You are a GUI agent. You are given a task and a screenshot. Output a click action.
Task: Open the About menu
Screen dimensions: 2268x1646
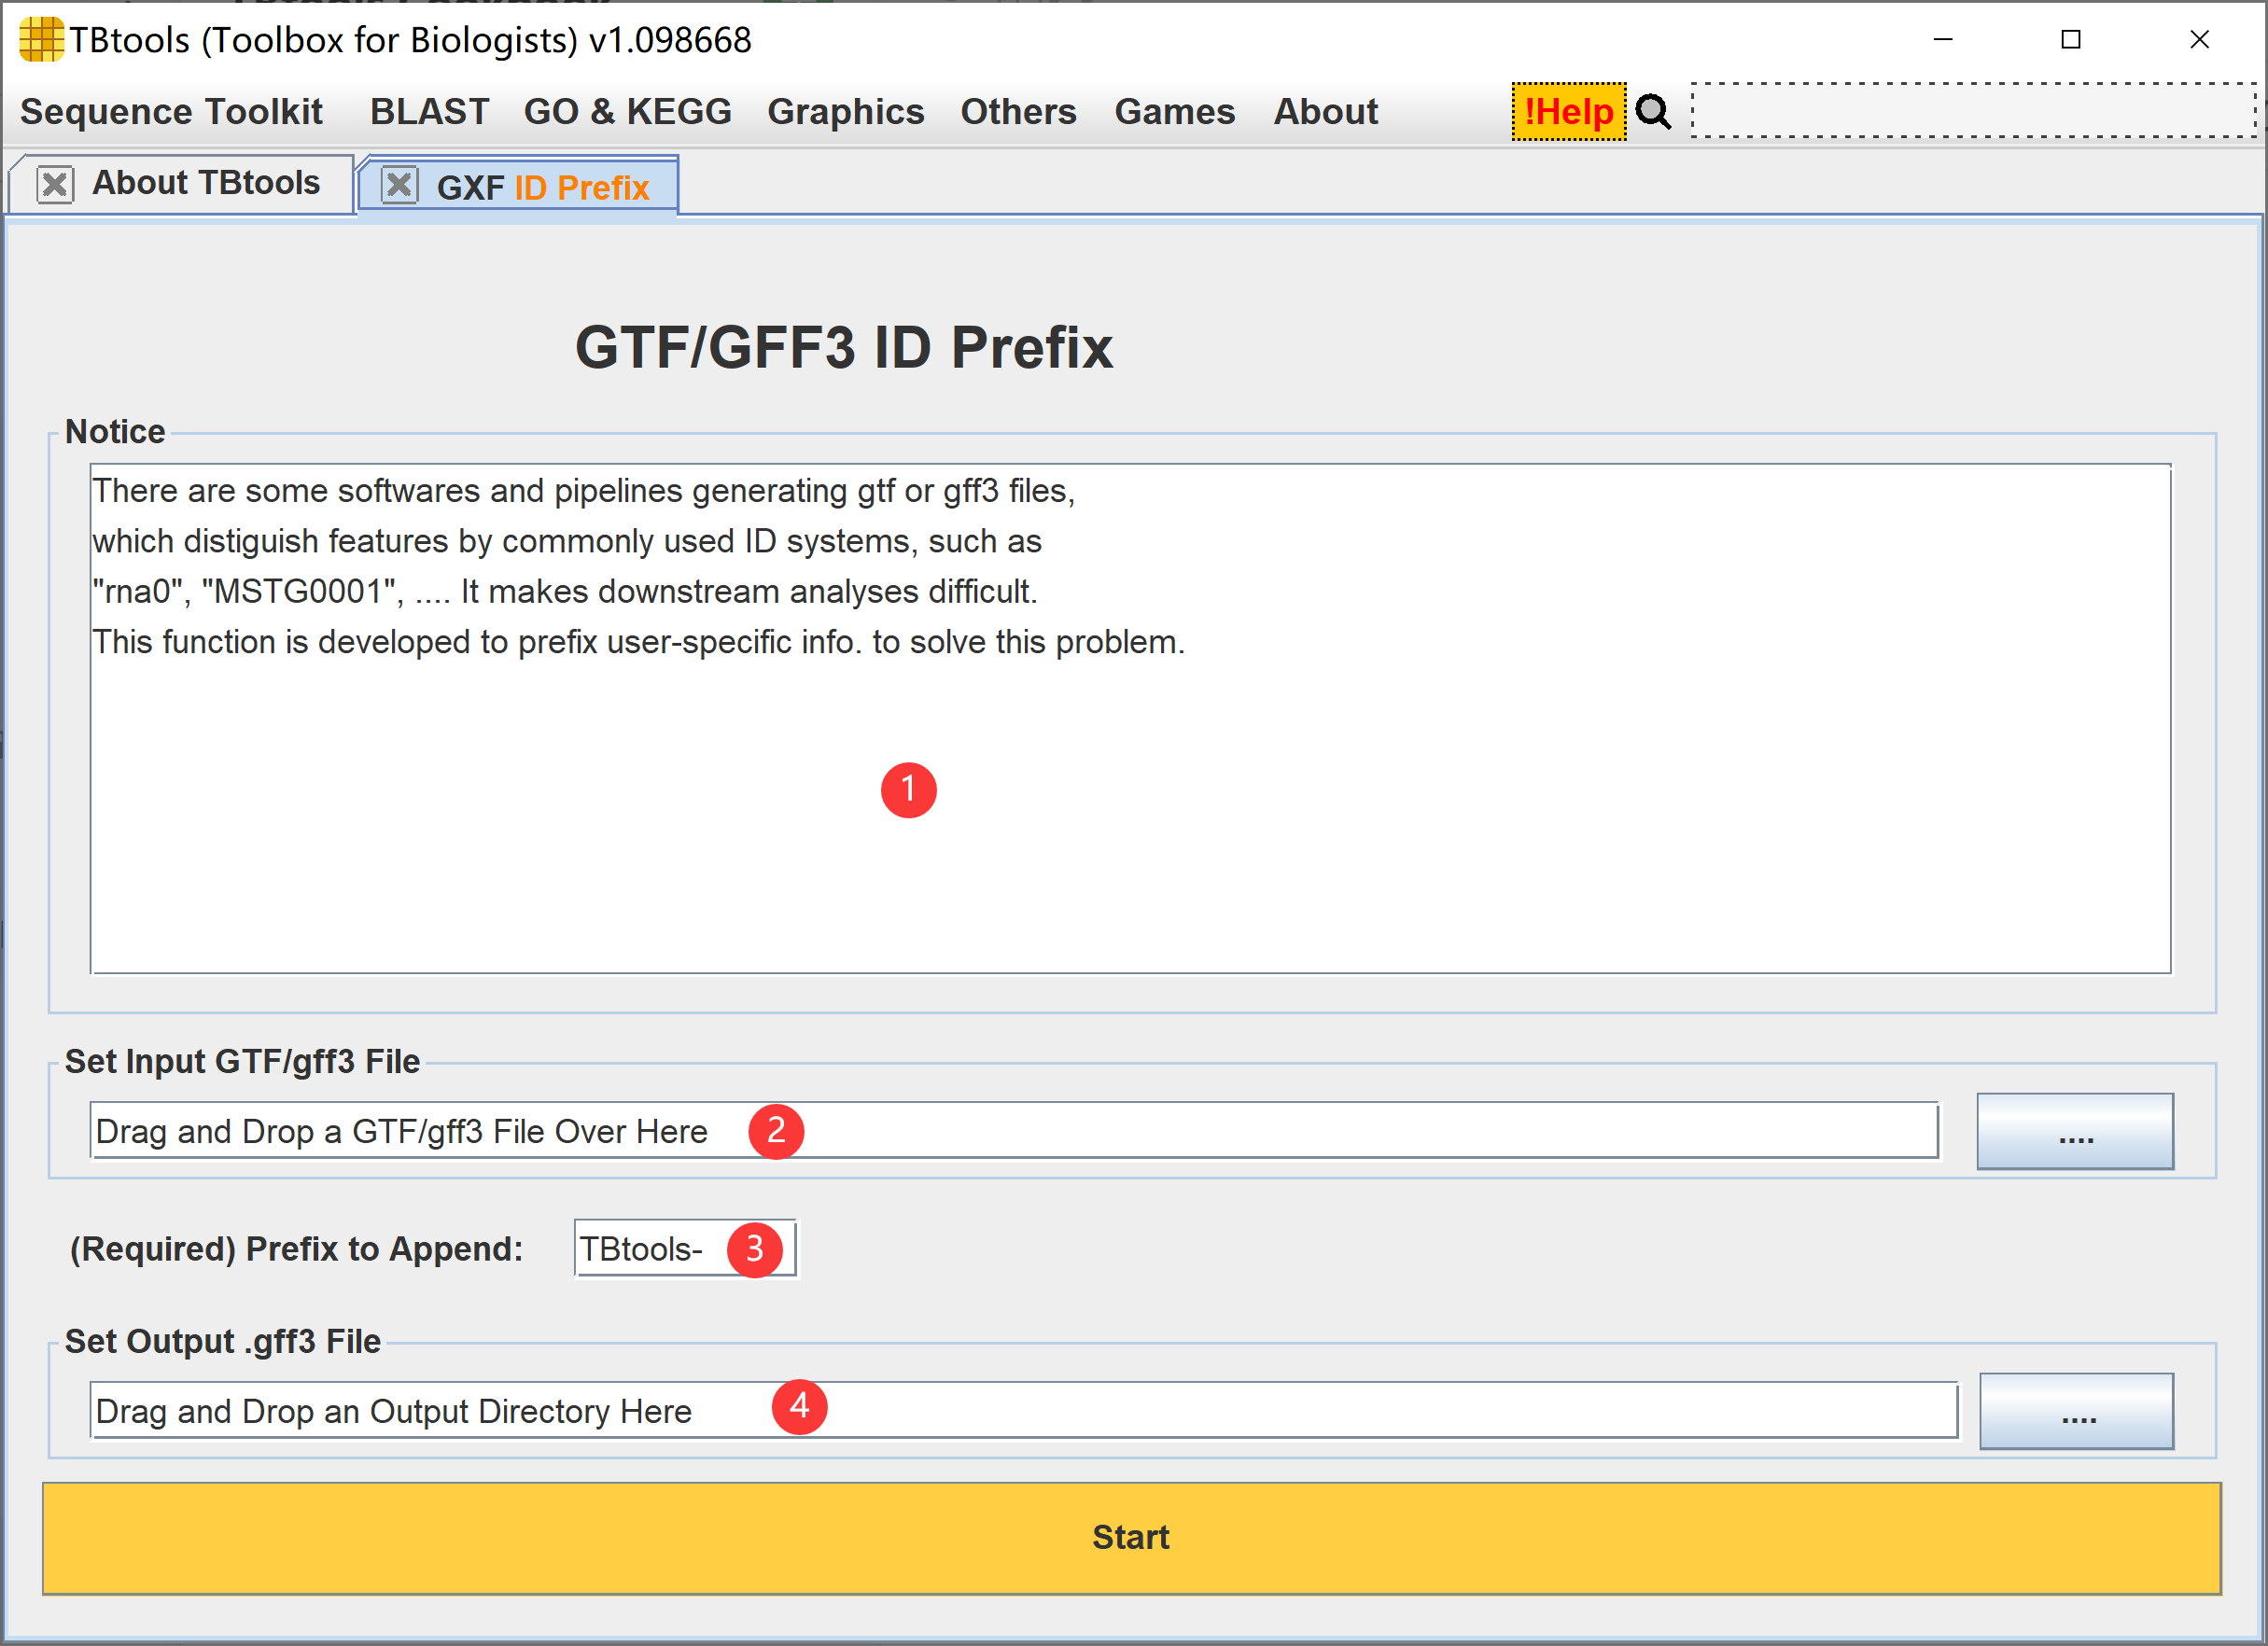1325,111
